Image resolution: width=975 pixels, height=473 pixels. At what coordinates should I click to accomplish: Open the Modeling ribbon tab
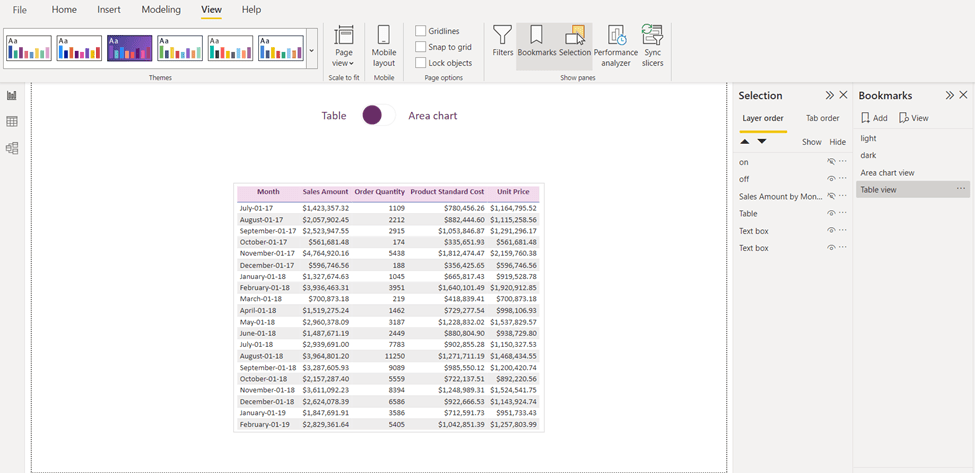pos(161,10)
